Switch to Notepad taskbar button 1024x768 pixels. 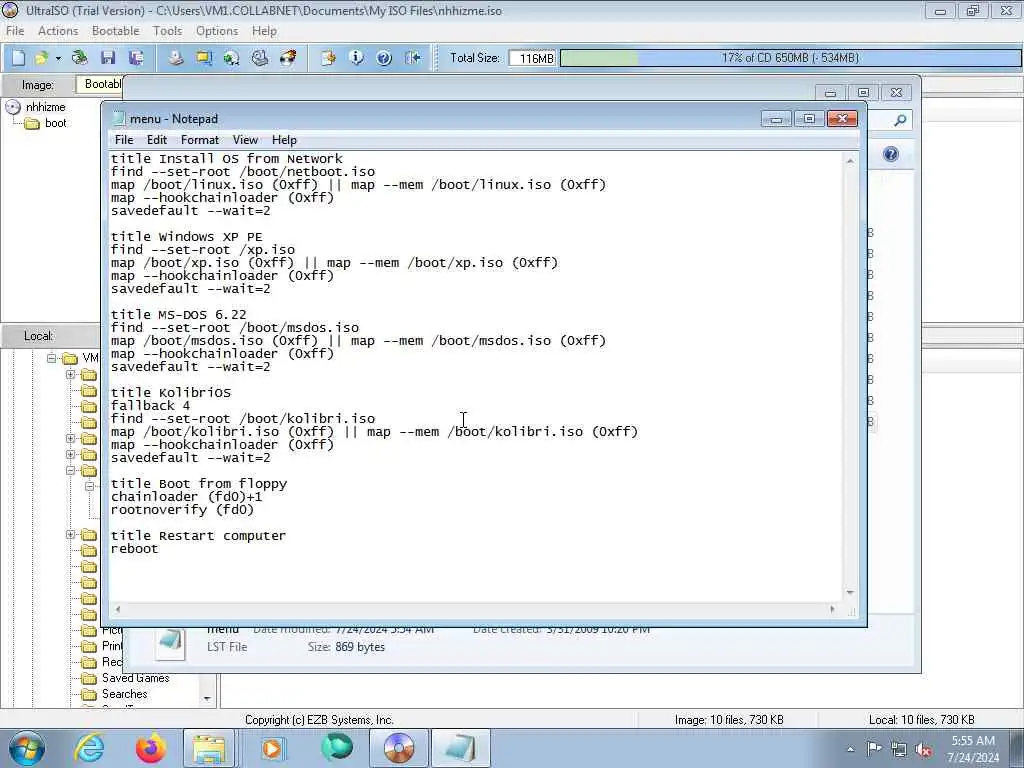pyautogui.click(x=461, y=748)
